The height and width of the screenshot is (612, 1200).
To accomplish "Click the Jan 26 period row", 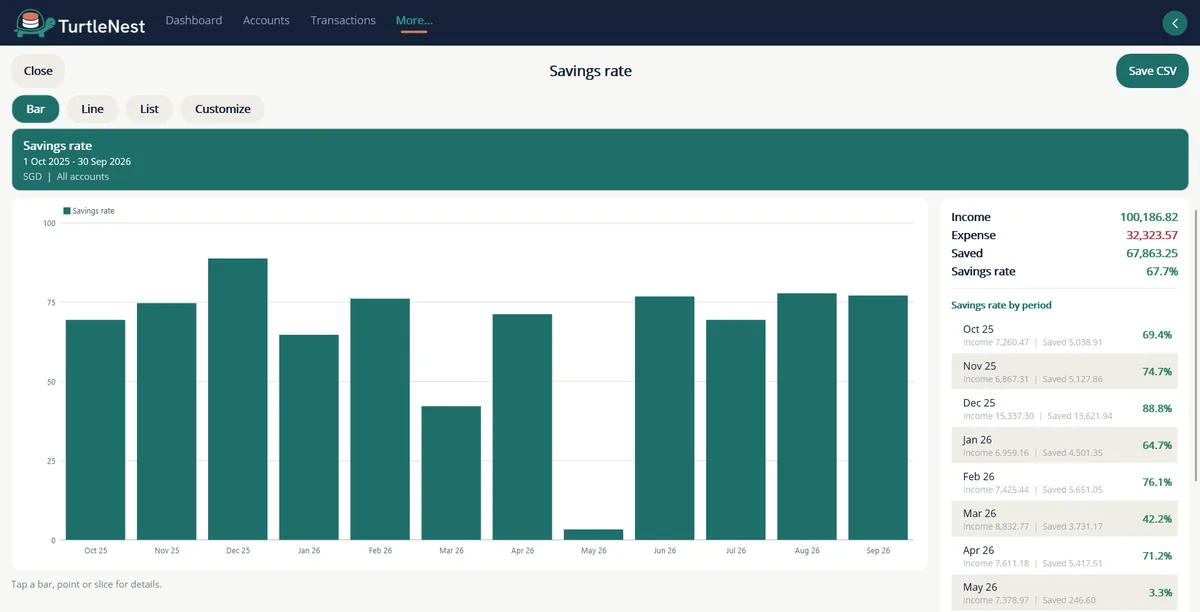I will 1065,446.
